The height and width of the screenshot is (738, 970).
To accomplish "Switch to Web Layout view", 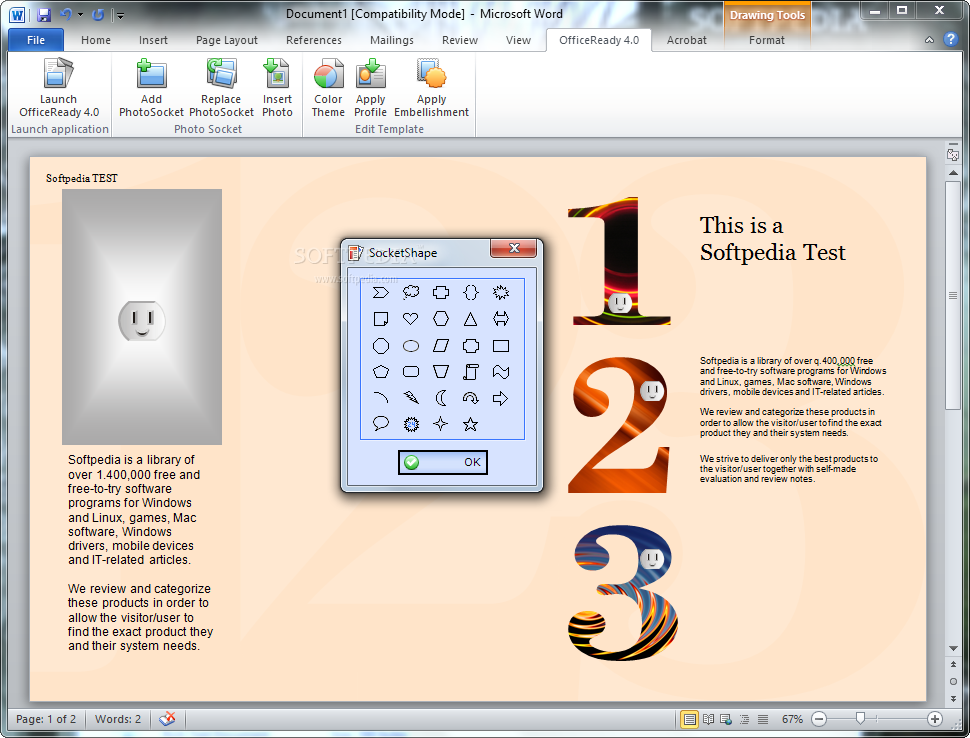I will pyautogui.click(x=726, y=719).
